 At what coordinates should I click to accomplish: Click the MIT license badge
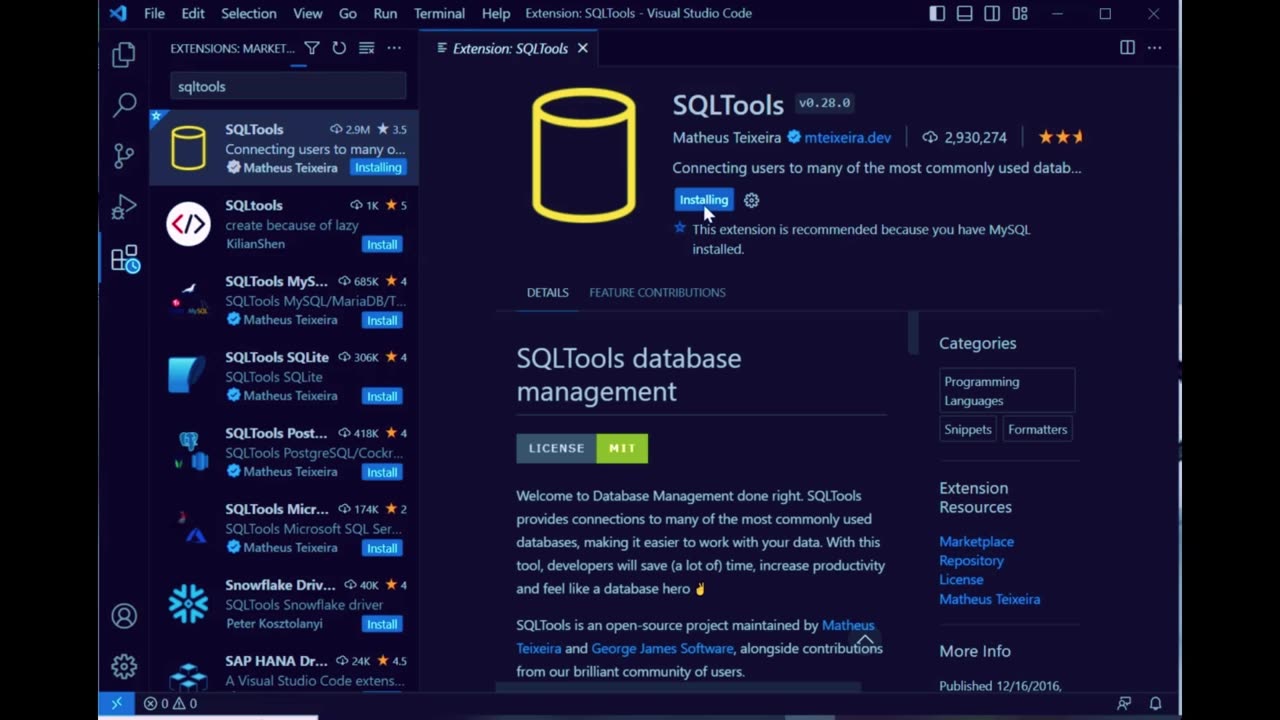point(582,448)
